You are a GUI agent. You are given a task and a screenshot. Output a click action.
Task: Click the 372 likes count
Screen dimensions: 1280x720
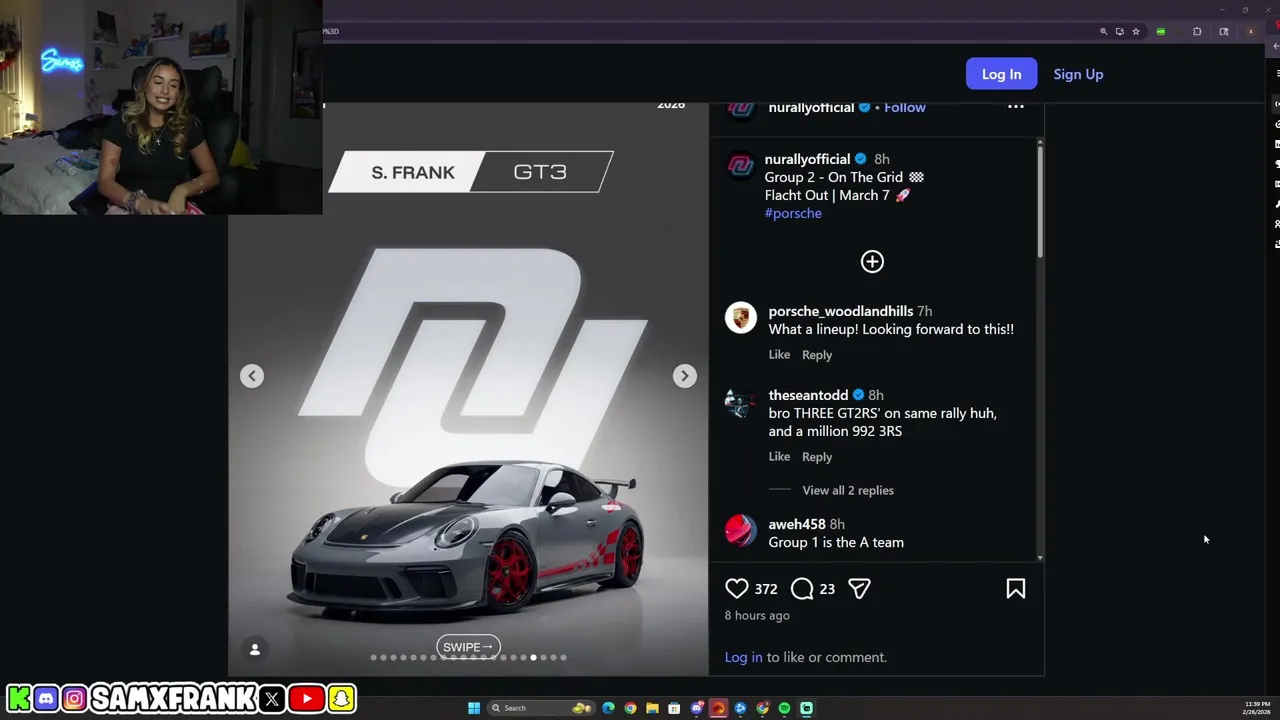(766, 589)
